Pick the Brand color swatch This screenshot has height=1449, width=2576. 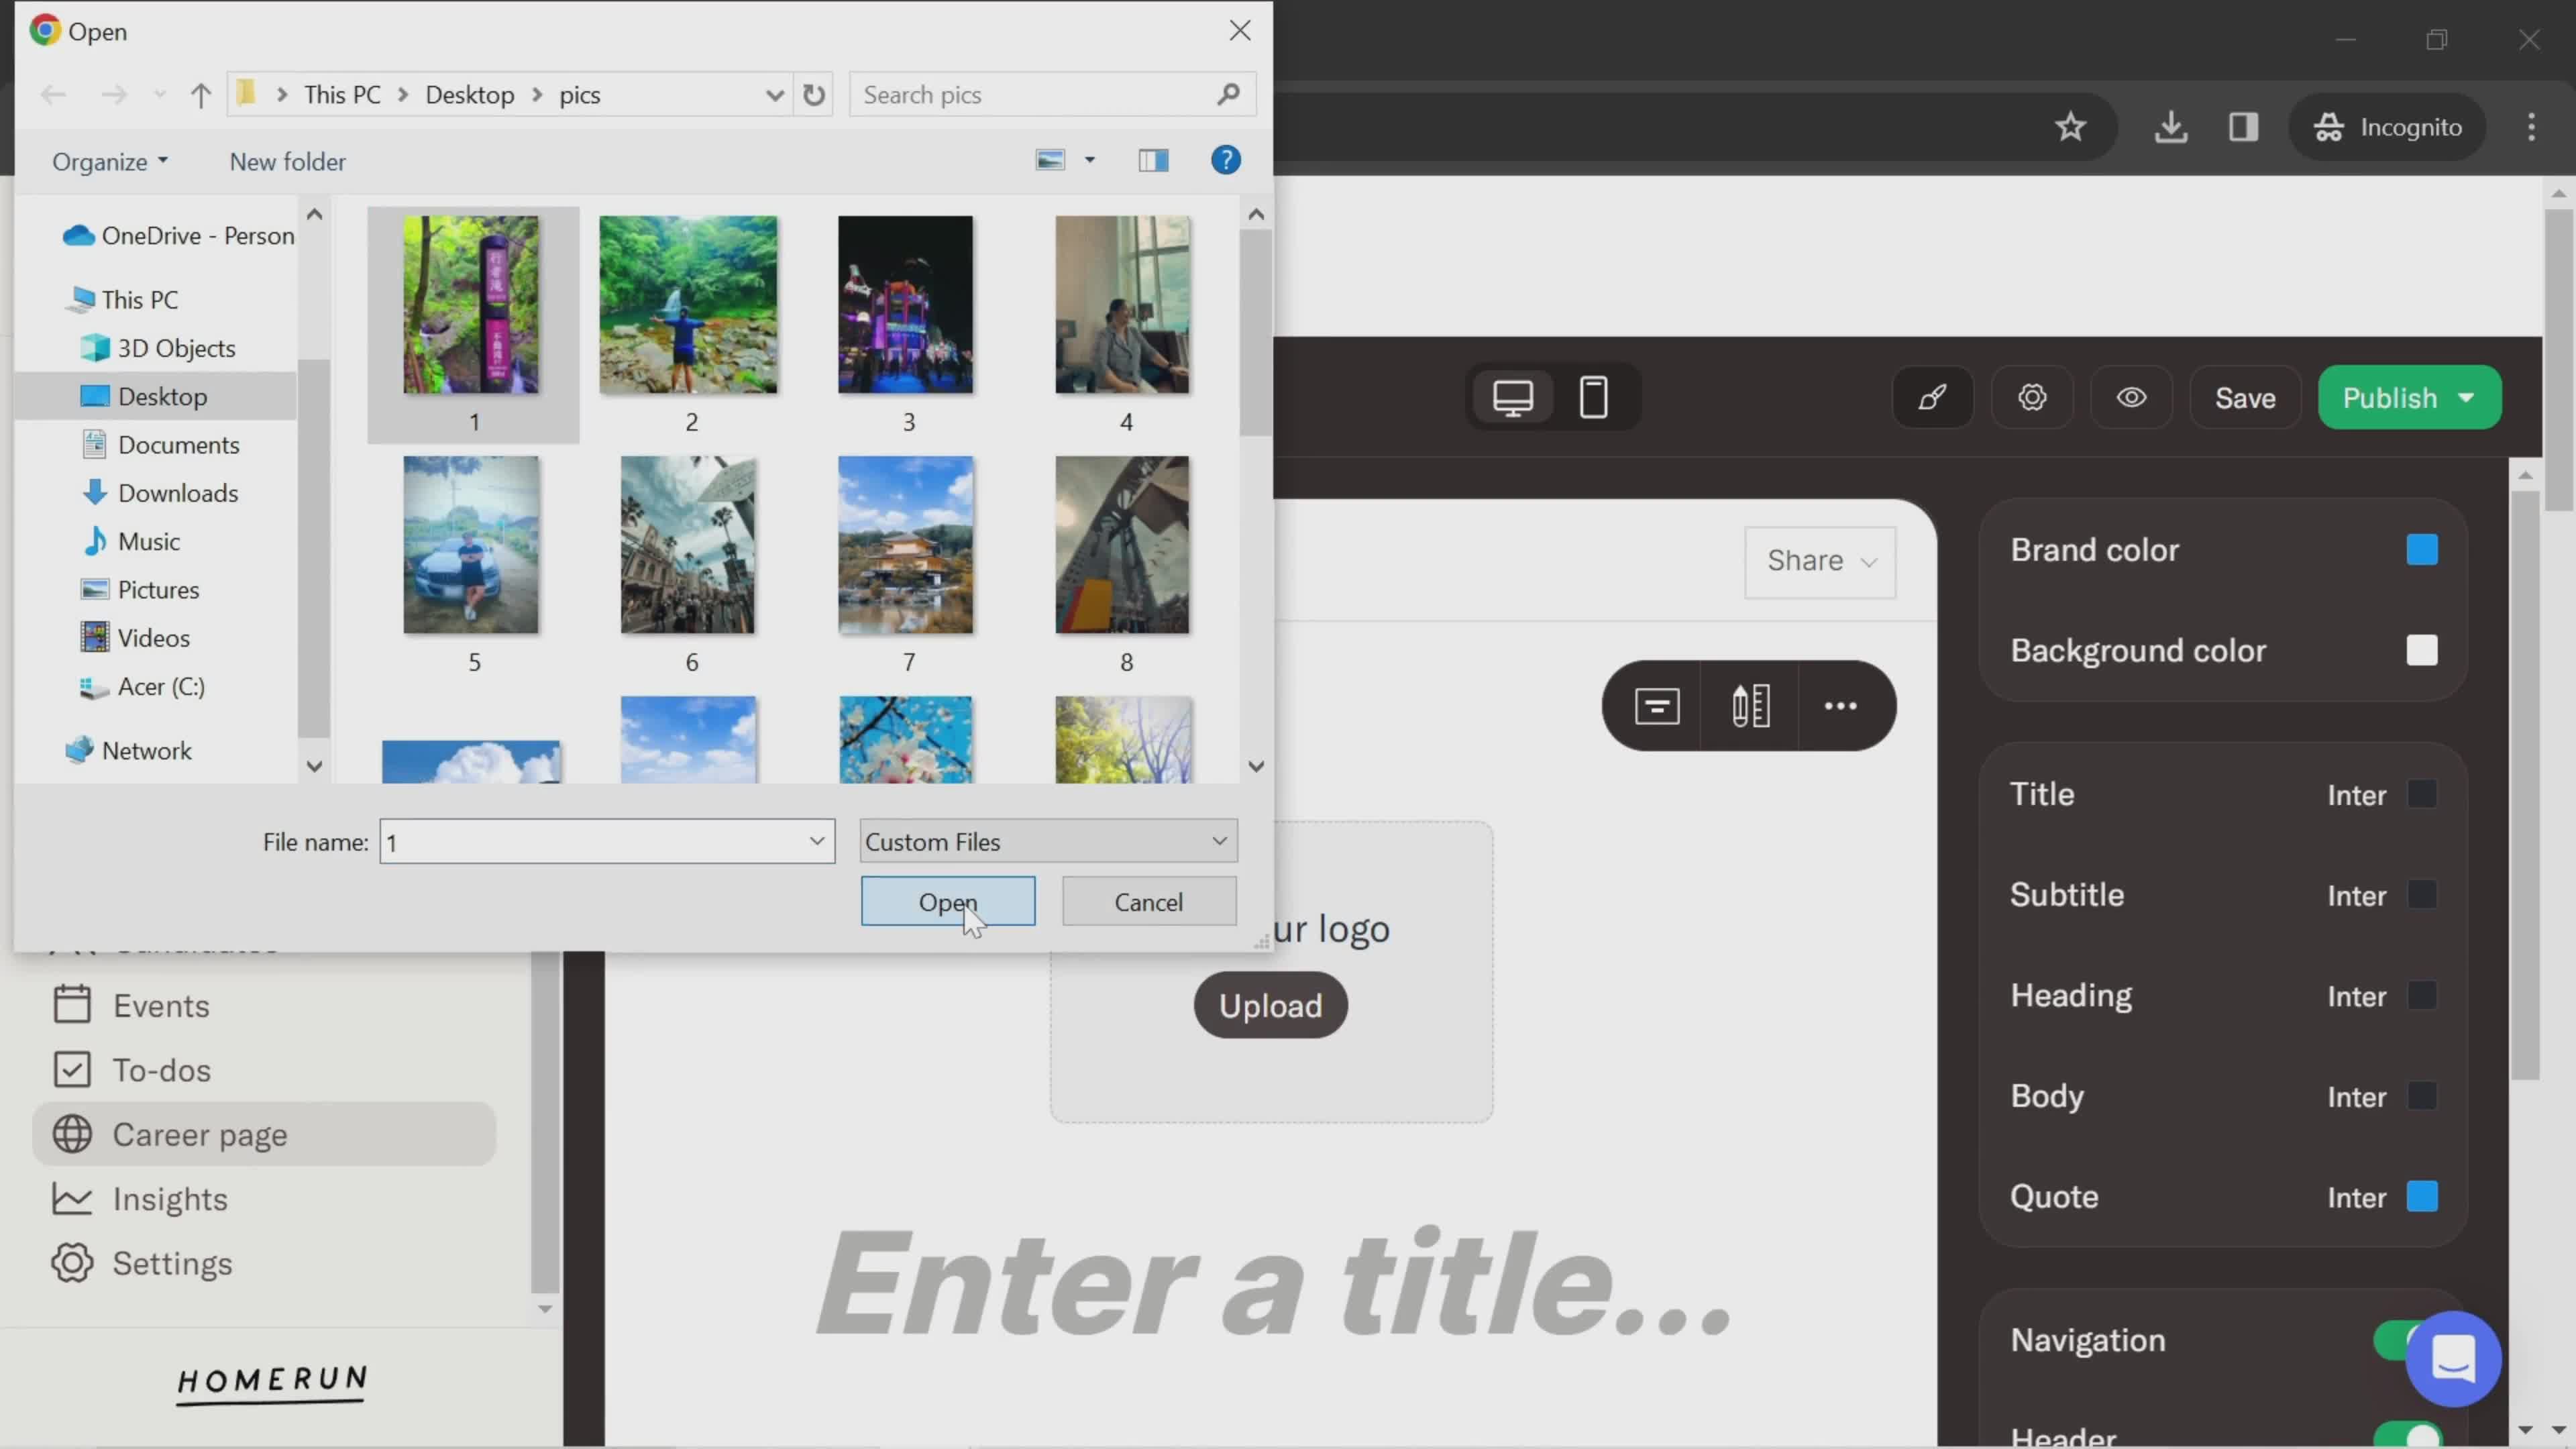click(x=2421, y=550)
